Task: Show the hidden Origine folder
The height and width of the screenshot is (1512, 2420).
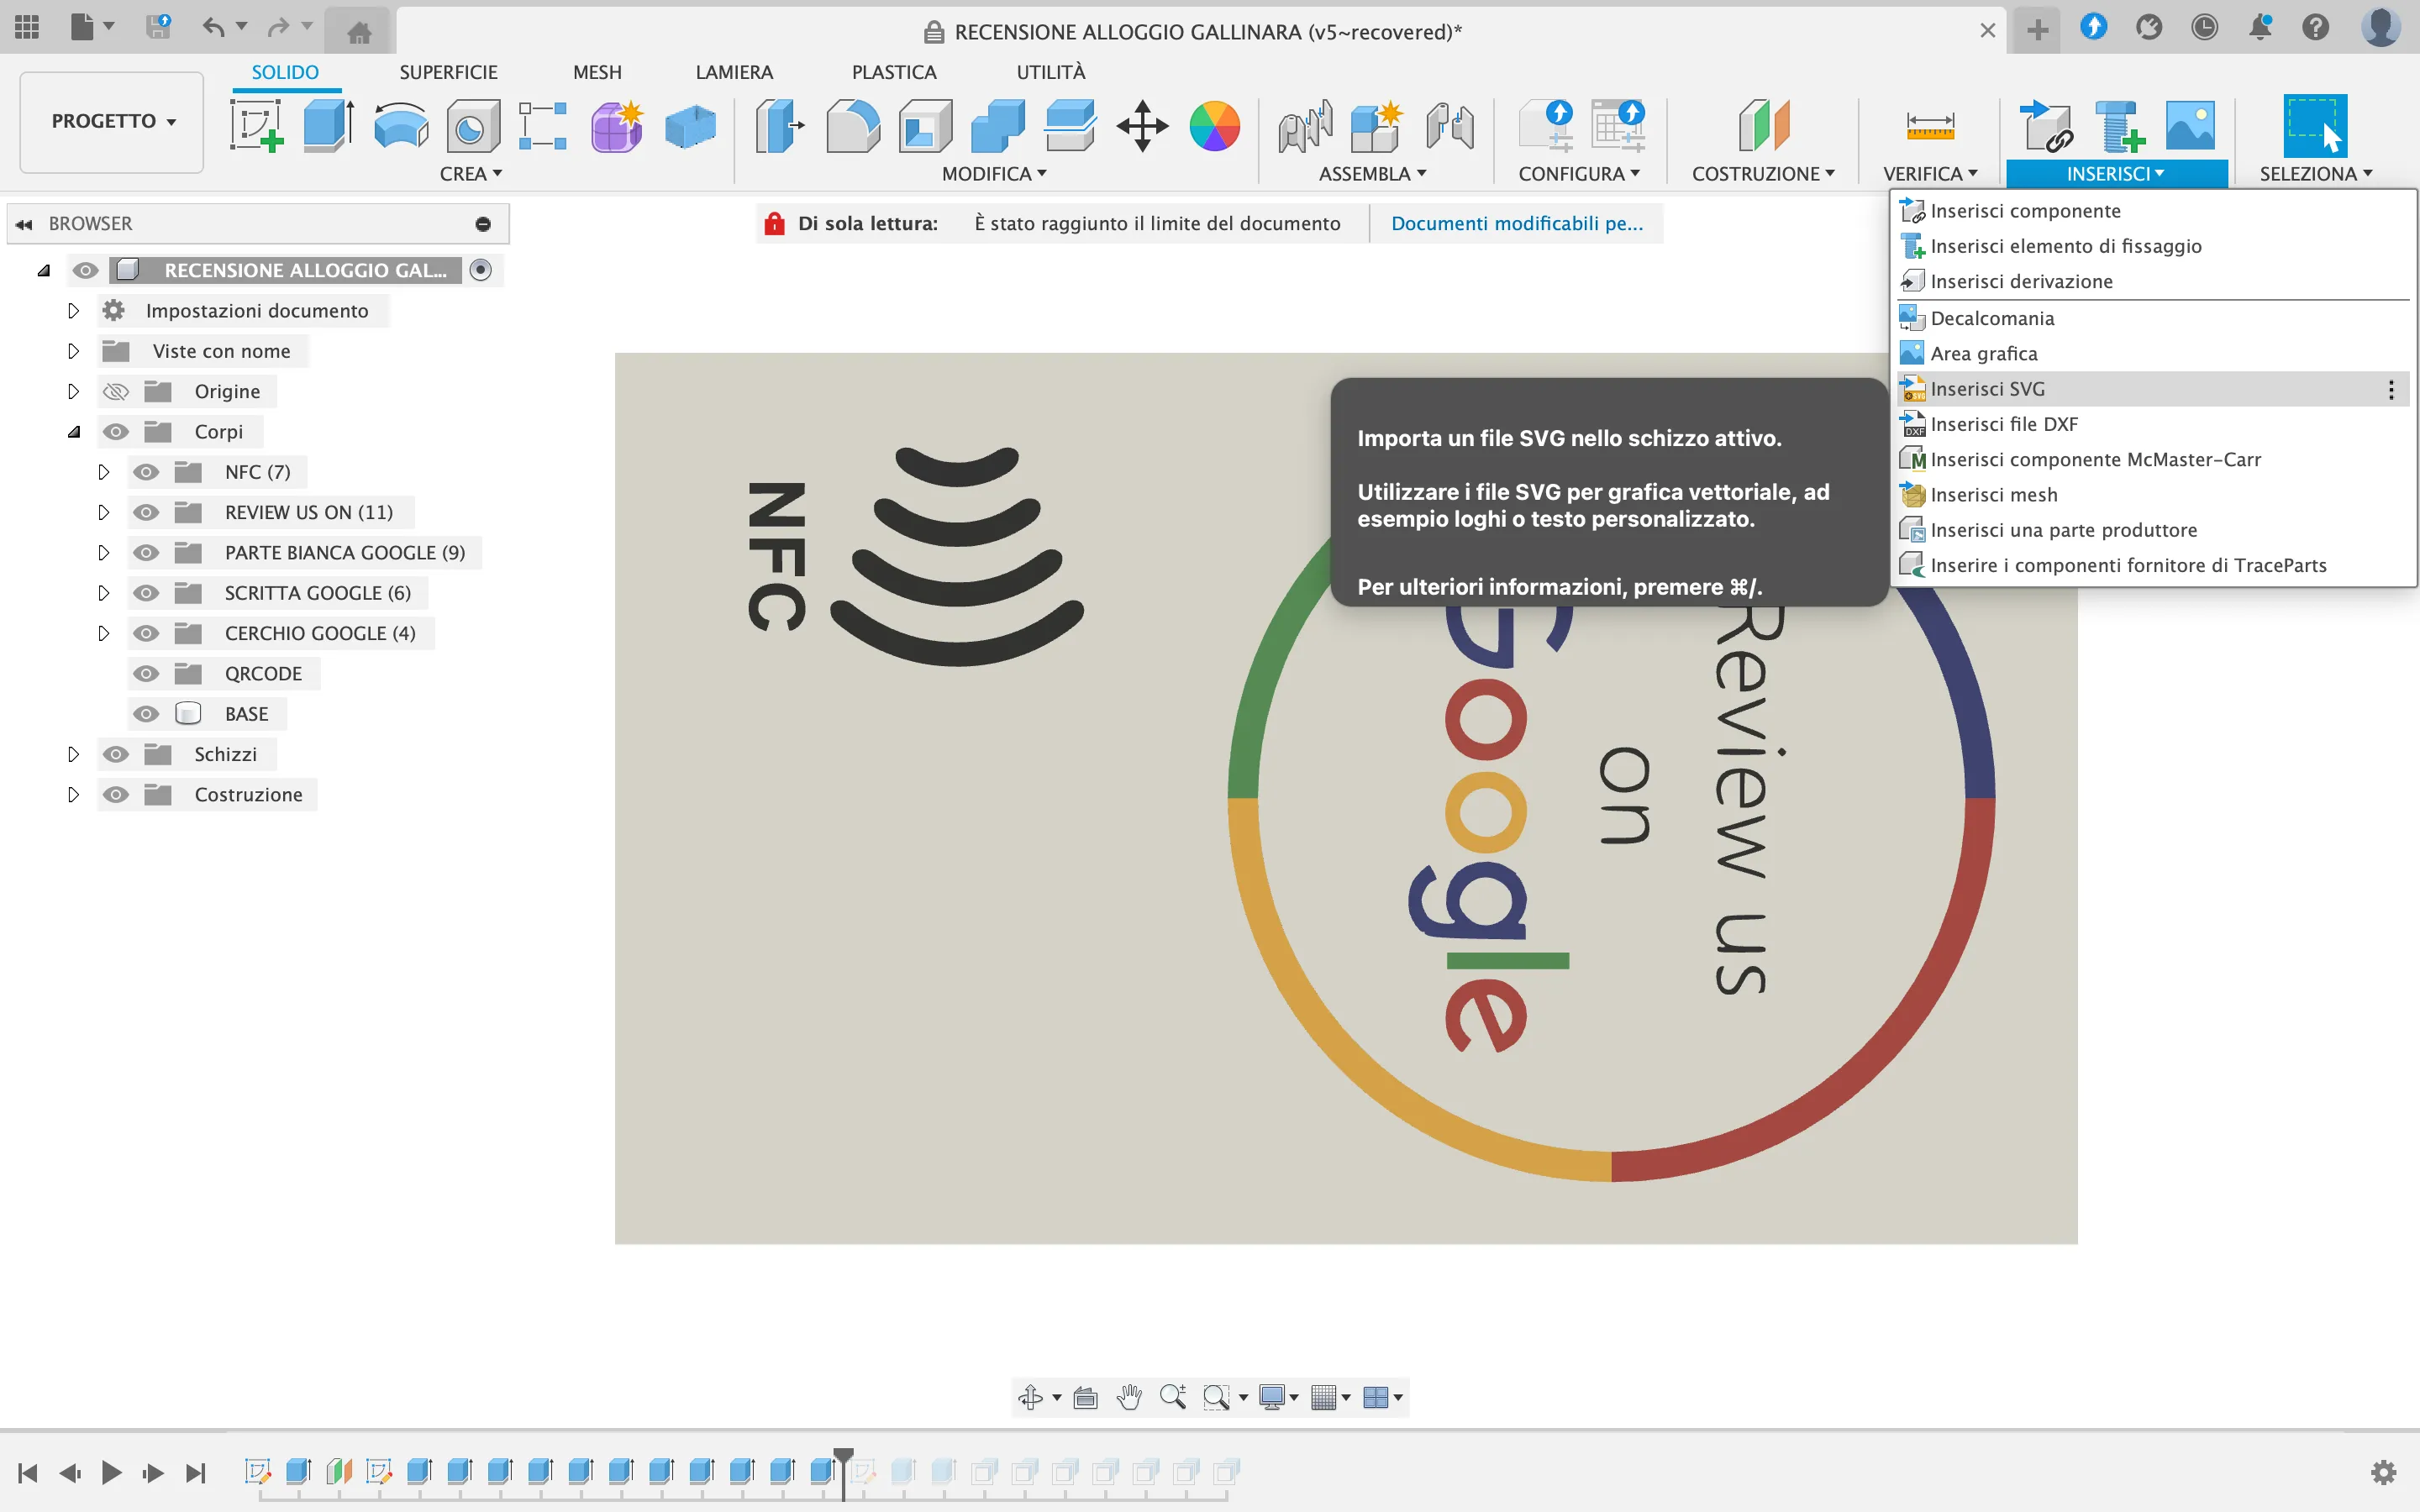Action: click(x=116, y=391)
